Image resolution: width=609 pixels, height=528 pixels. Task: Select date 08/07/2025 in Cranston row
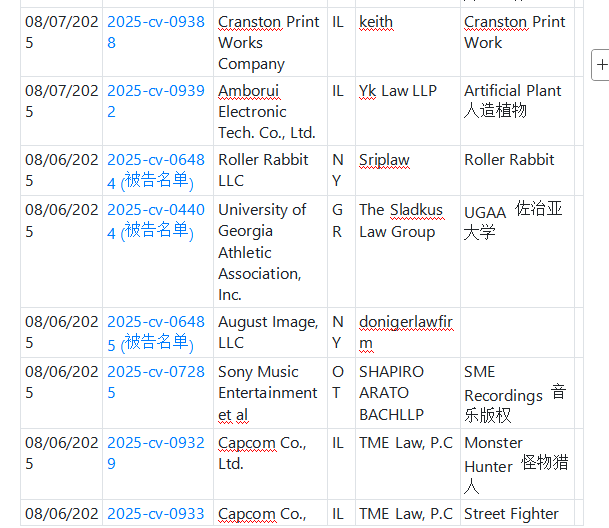tap(61, 42)
